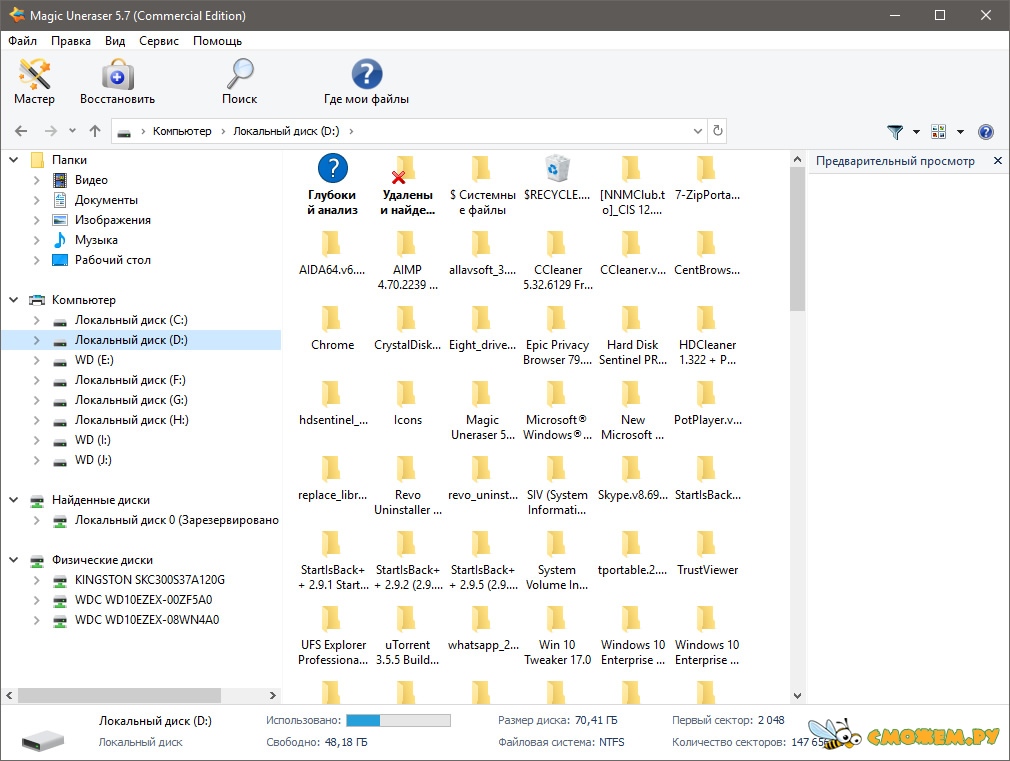Select Локальный диск 0 found disk
1010x761 pixels.
(176, 520)
